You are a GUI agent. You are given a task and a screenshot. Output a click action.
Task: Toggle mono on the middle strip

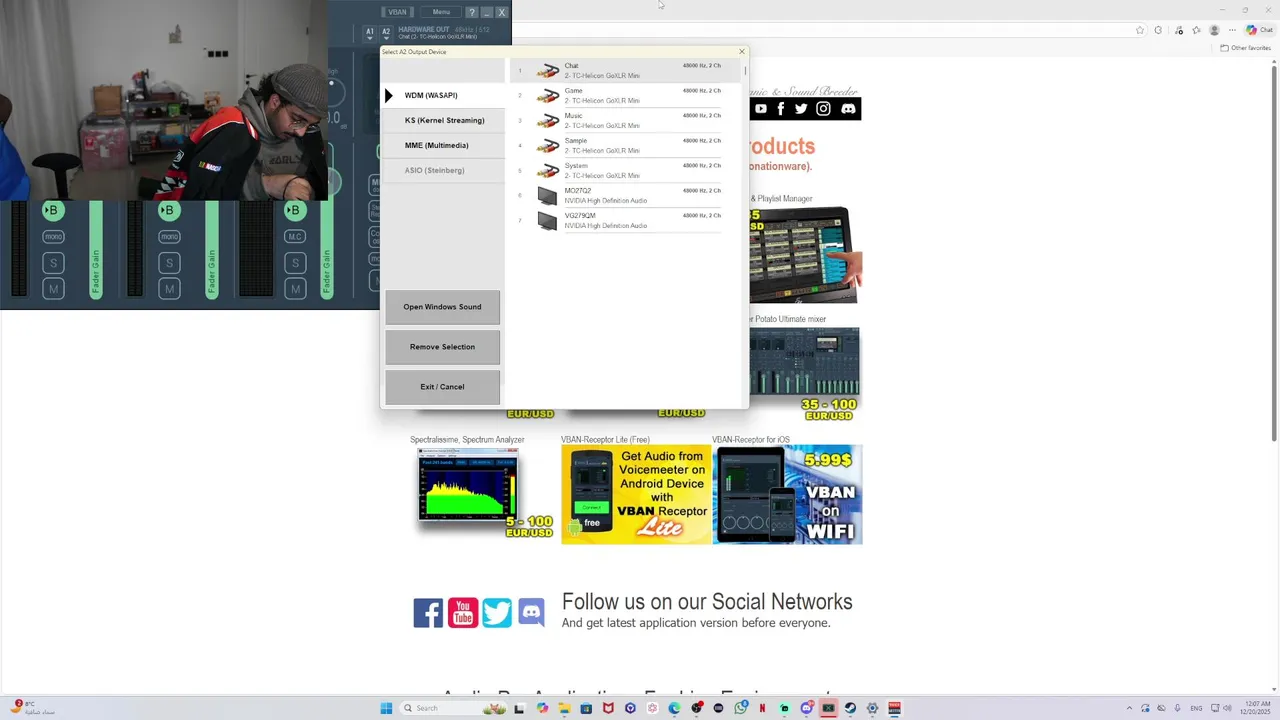[x=169, y=237]
